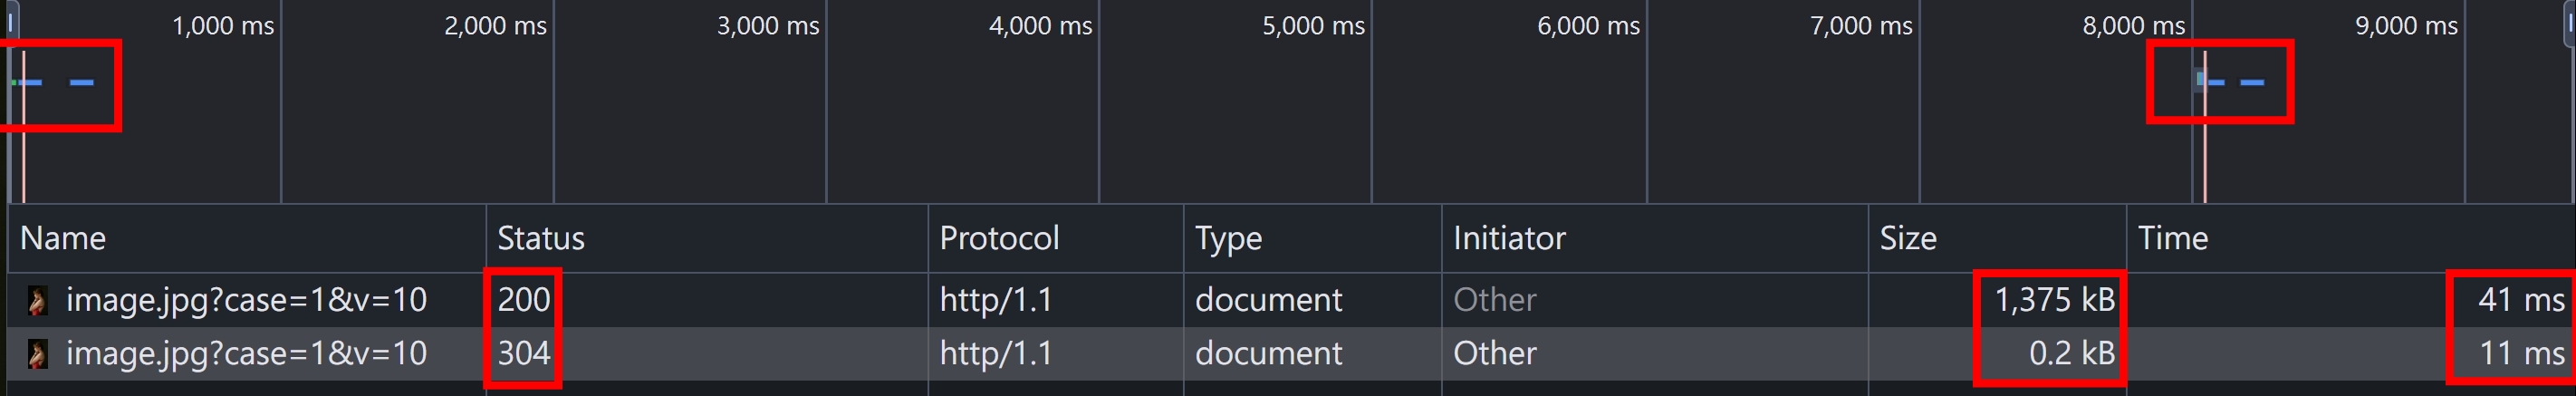Select the image.jpg request with status 200

click(1290, 300)
